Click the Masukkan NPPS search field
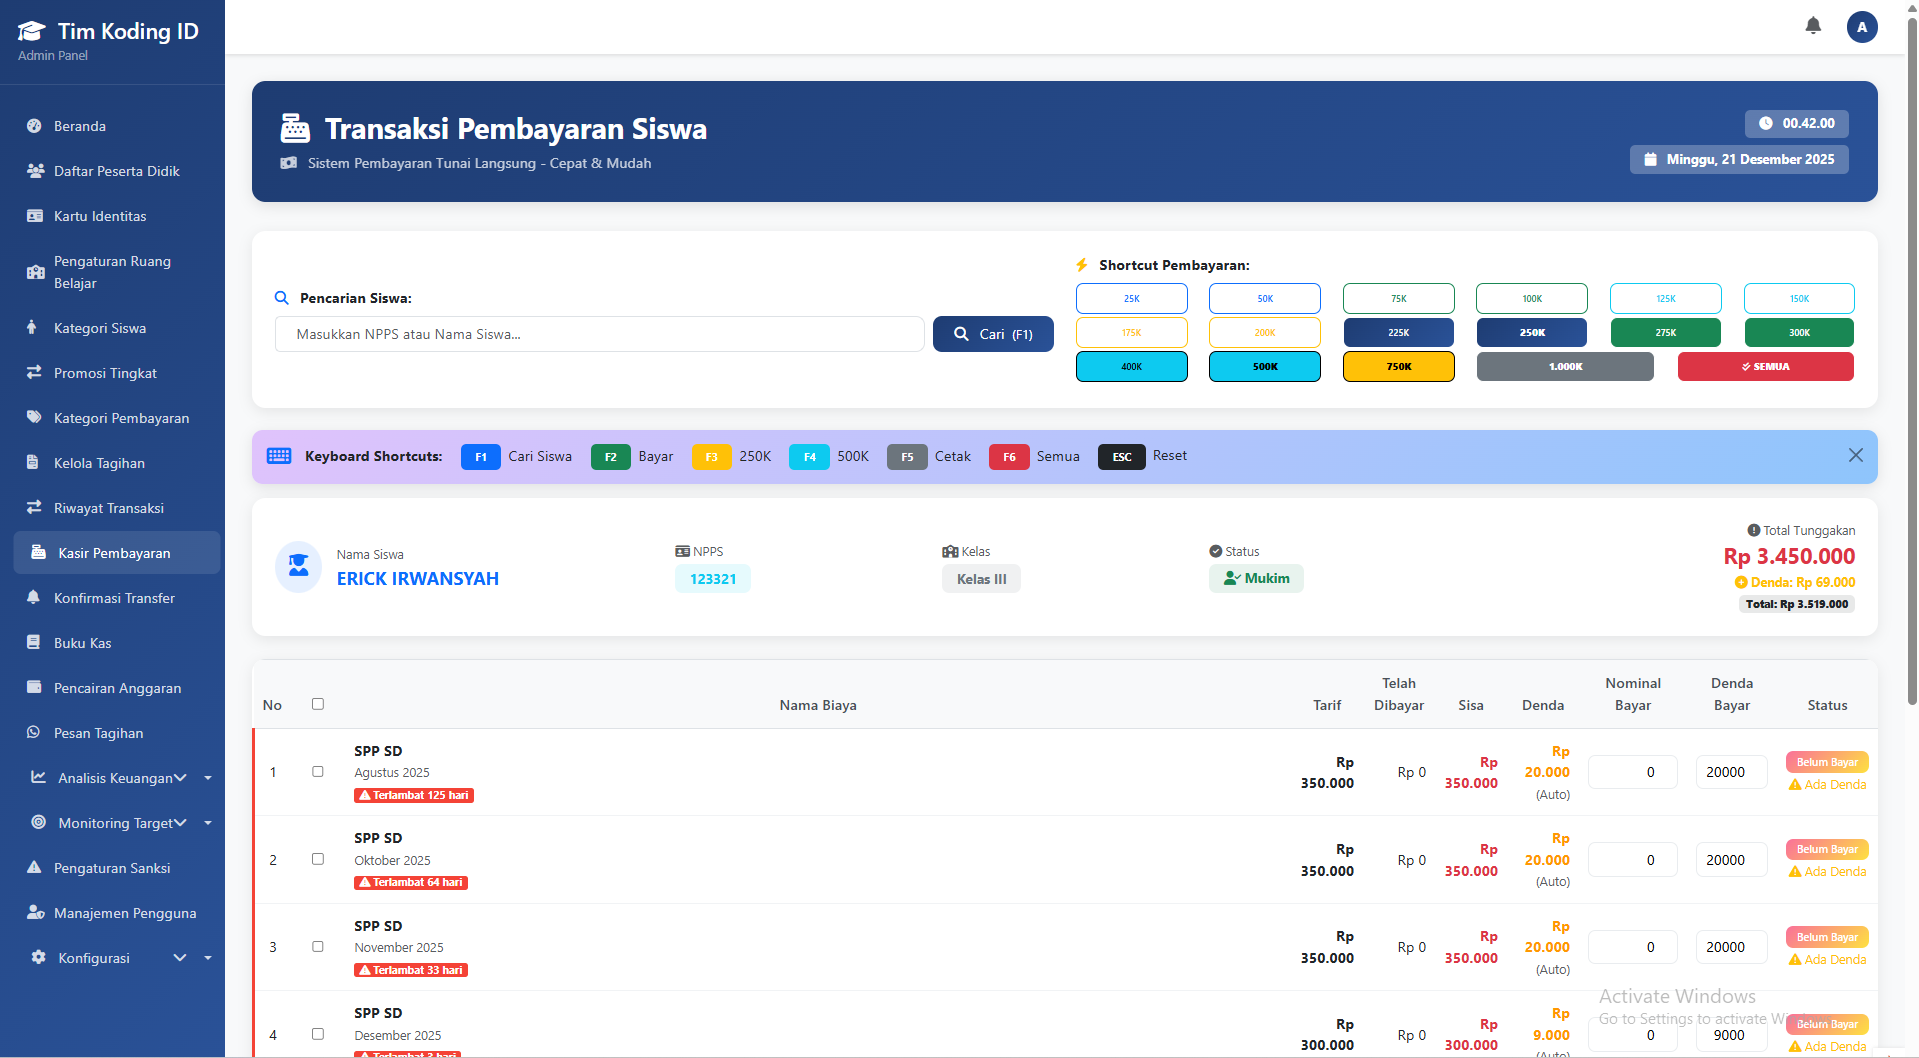Screen dimensions: 1919x1058 click(599, 333)
